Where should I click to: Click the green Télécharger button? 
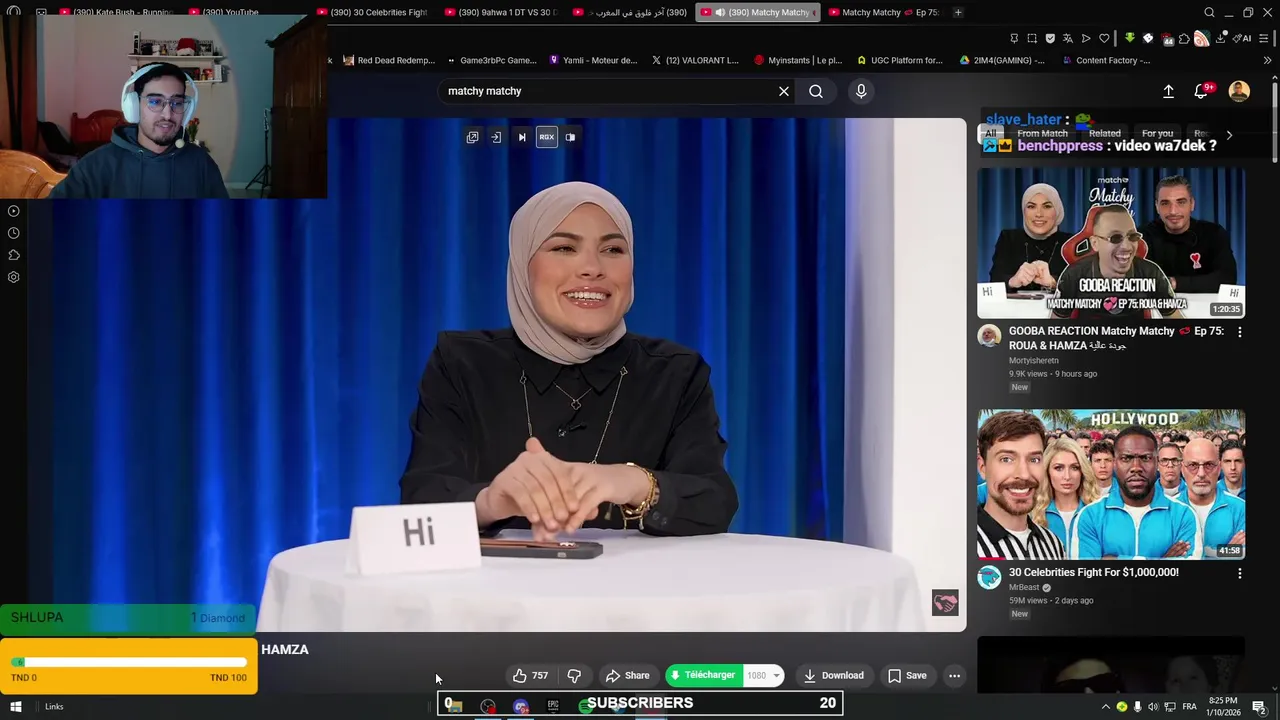(704, 676)
